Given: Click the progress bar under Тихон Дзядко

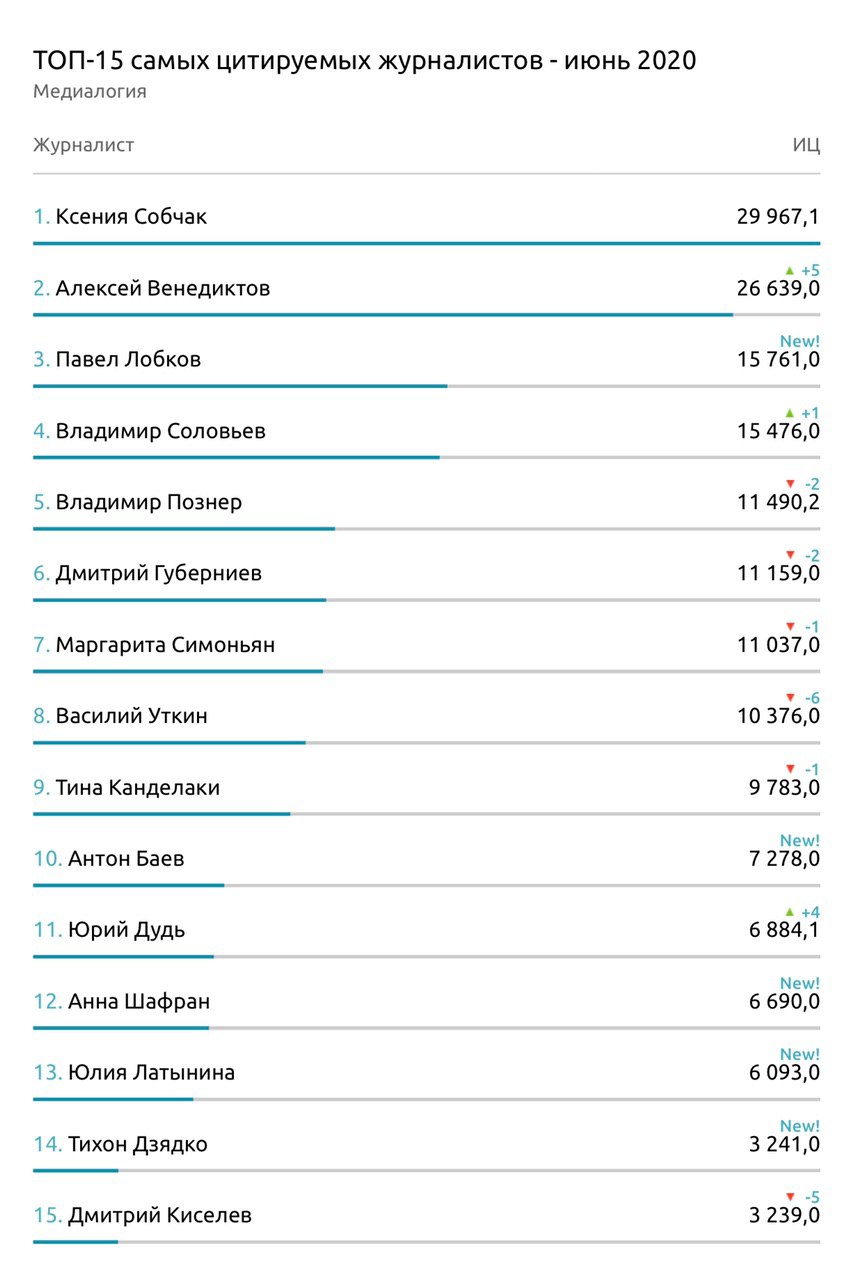Looking at the screenshot, I should (76, 1170).
